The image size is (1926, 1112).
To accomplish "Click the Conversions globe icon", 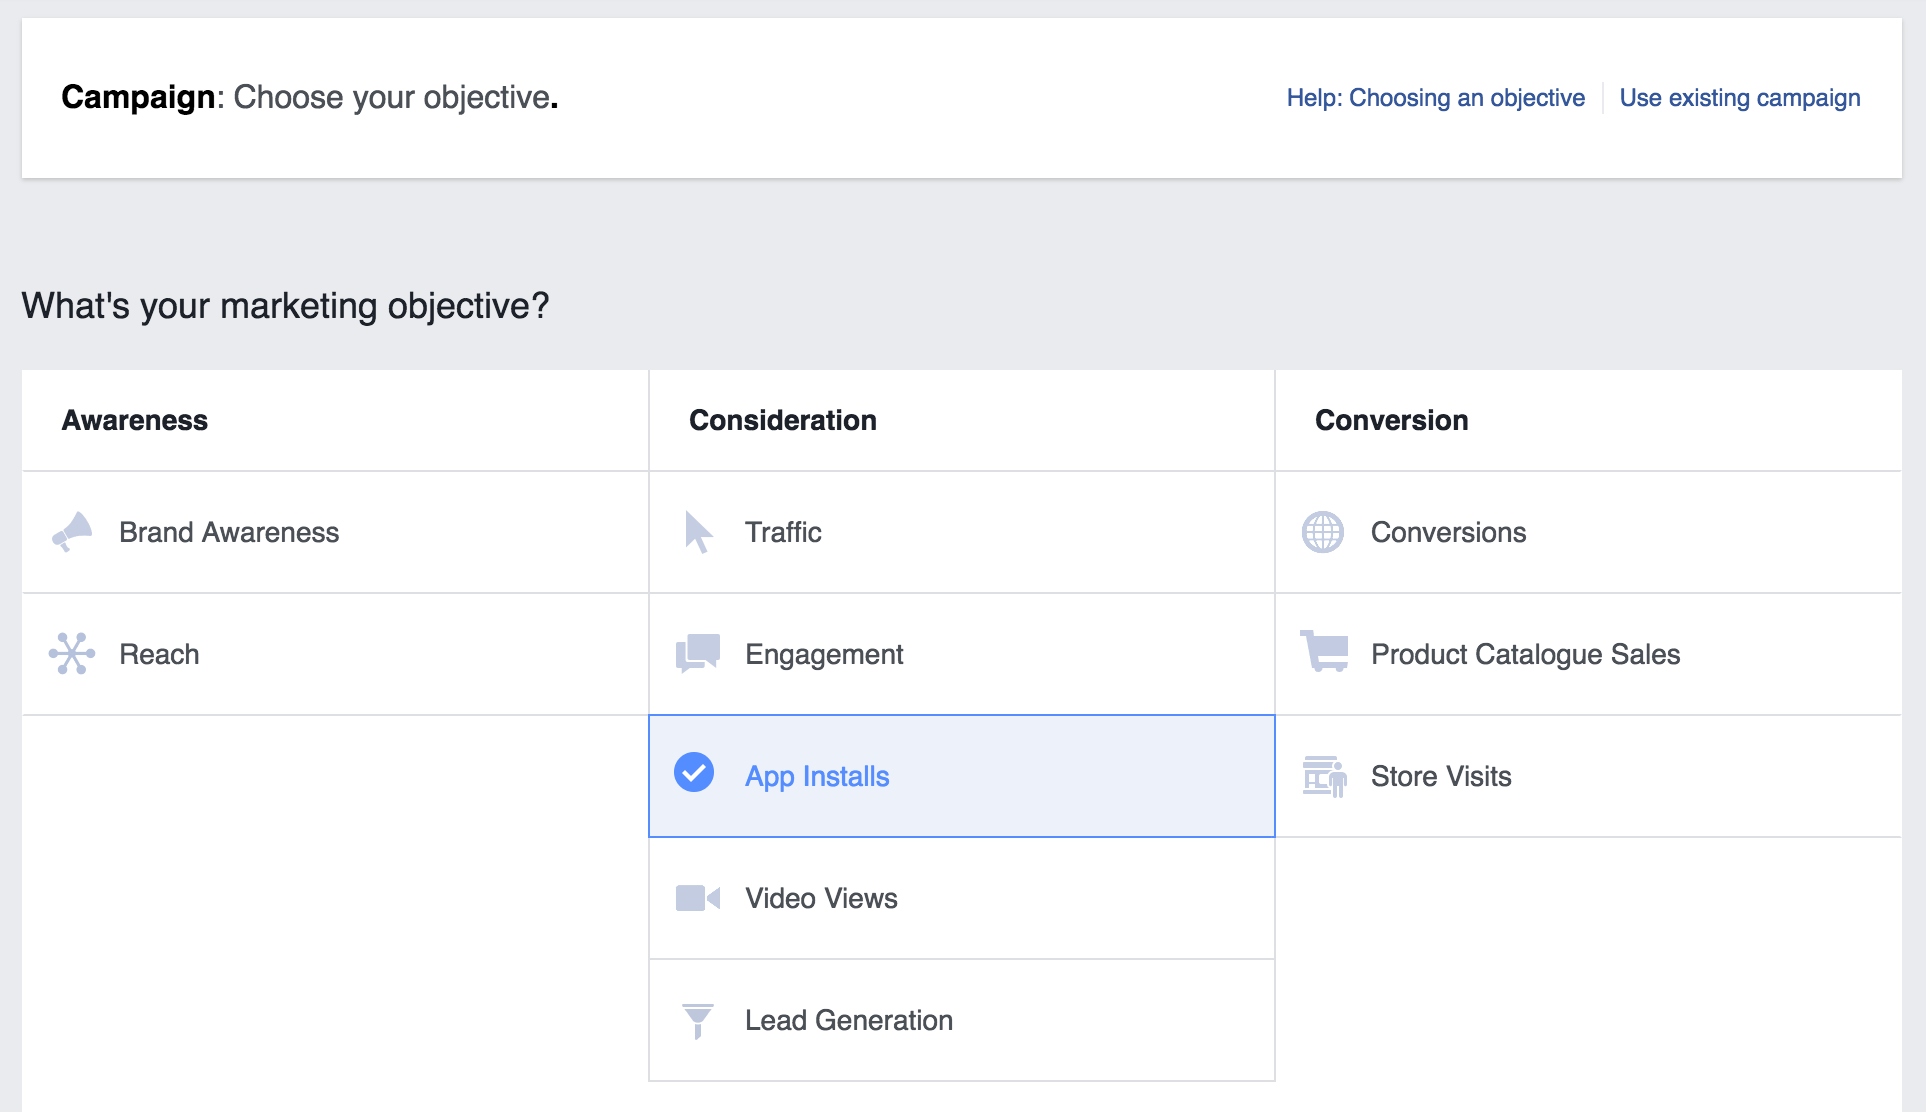I will click(1323, 532).
